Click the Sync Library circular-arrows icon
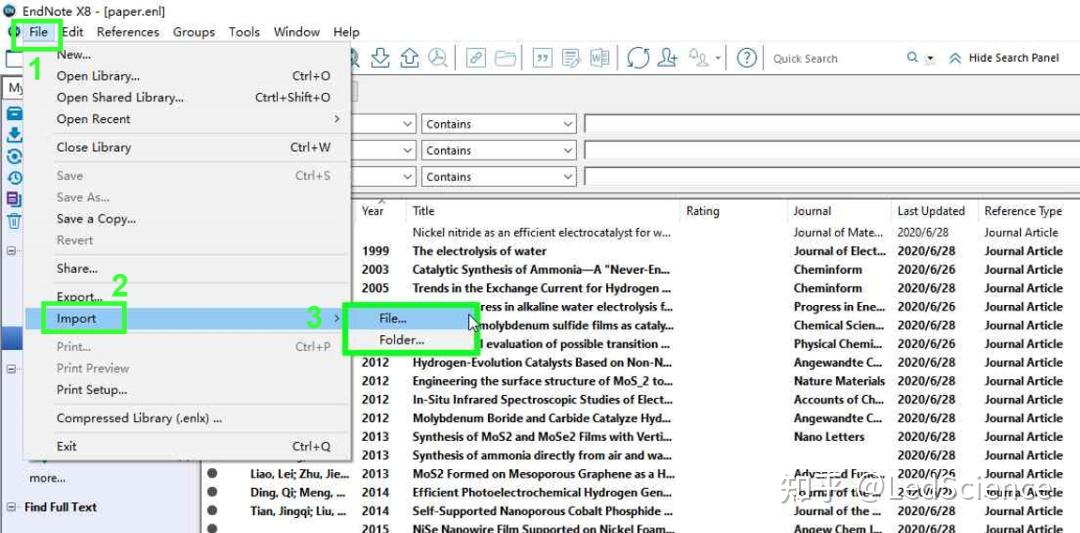 coord(638,59)
